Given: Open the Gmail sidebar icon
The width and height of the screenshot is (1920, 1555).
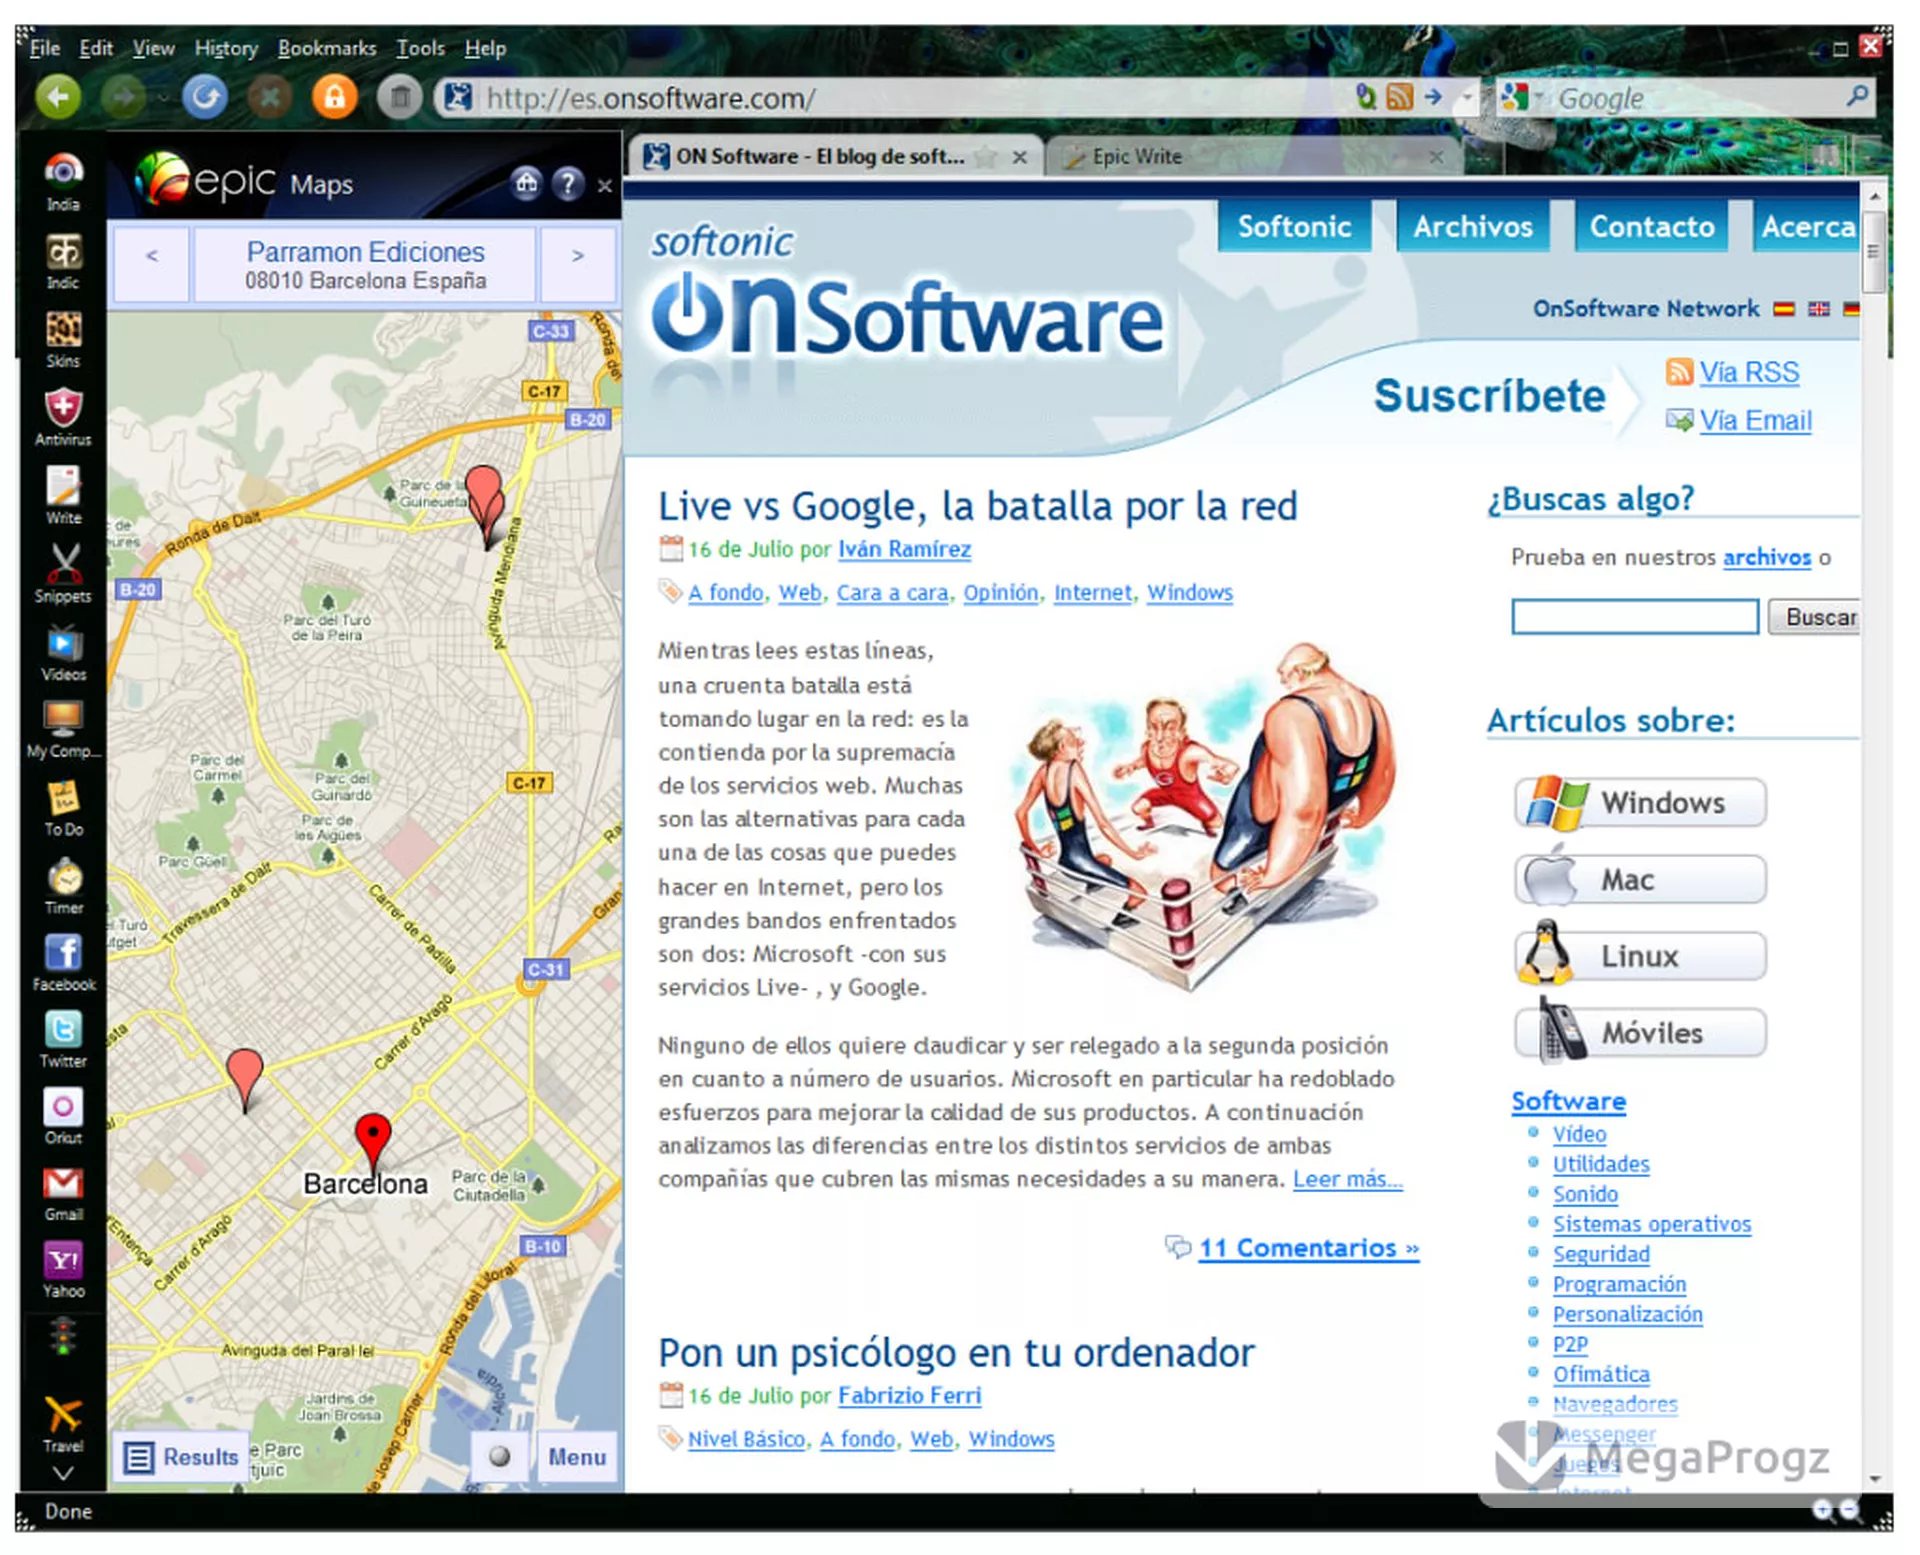Looking at the screenshot, I should click(63, 1194).
